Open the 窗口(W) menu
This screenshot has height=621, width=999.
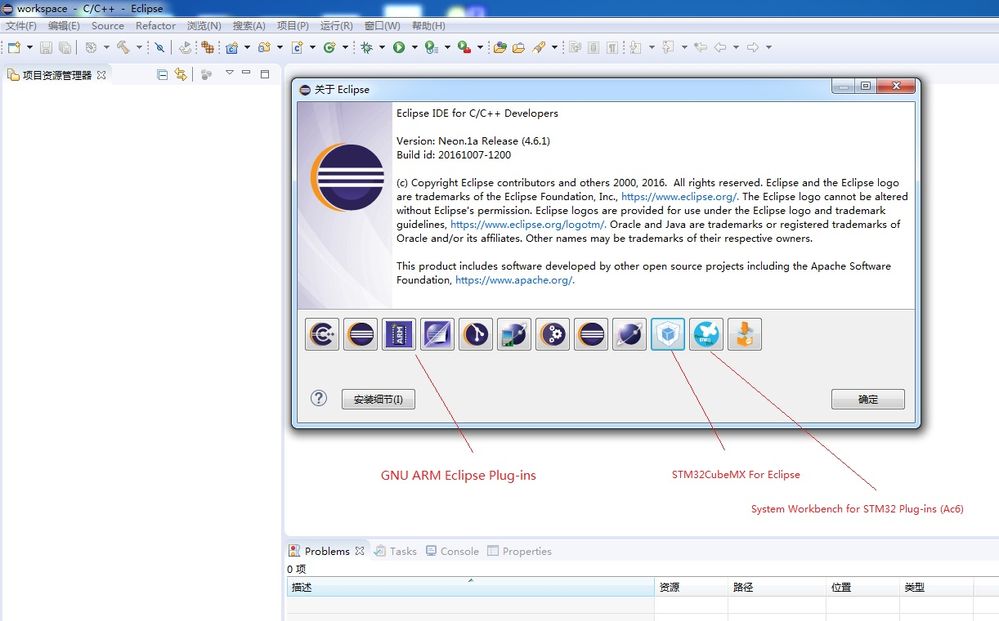(x=382, y=26)
